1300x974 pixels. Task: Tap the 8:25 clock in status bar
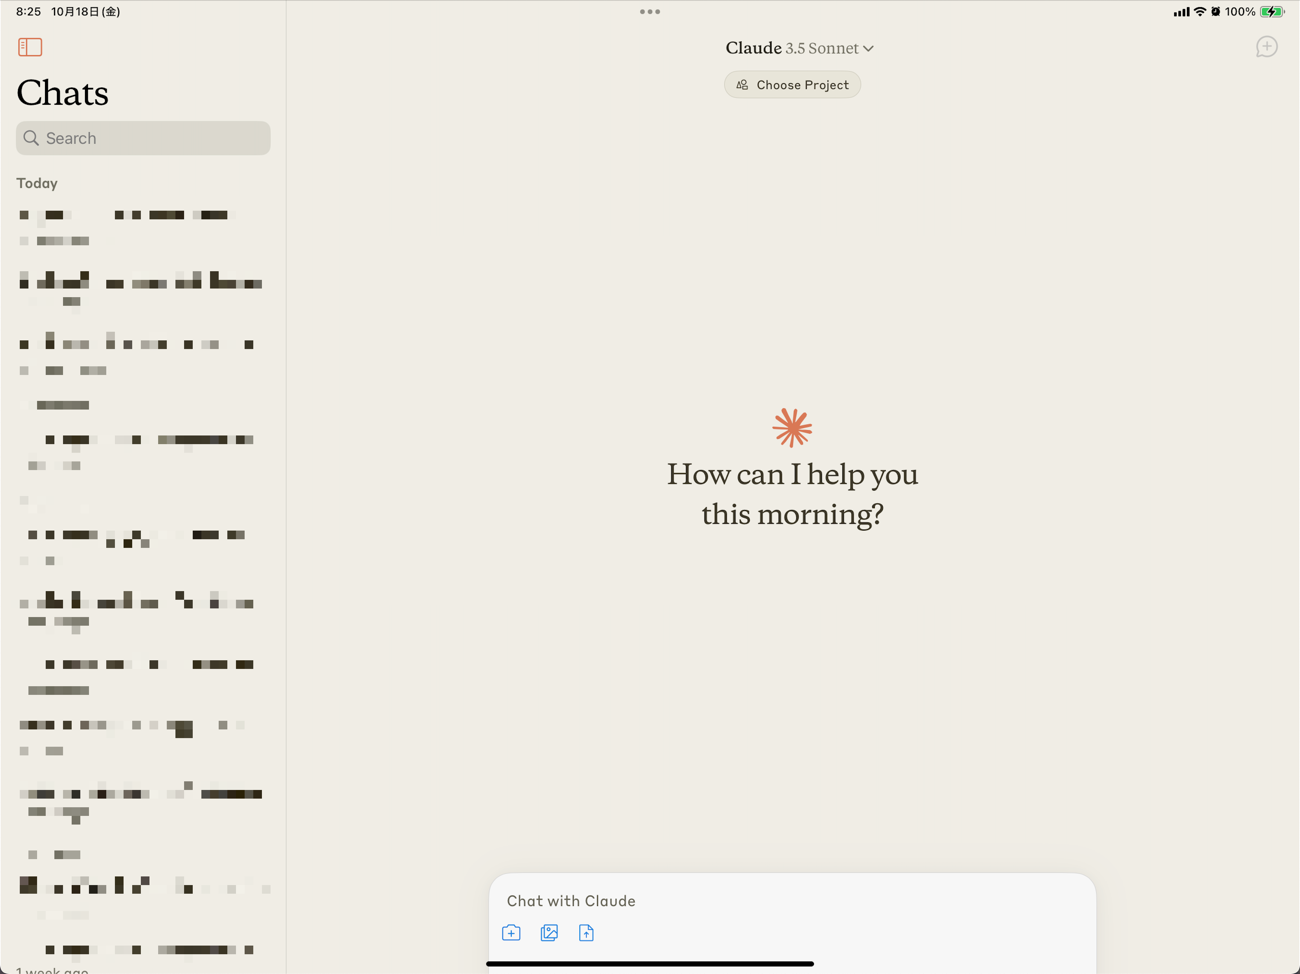[29, 12]
